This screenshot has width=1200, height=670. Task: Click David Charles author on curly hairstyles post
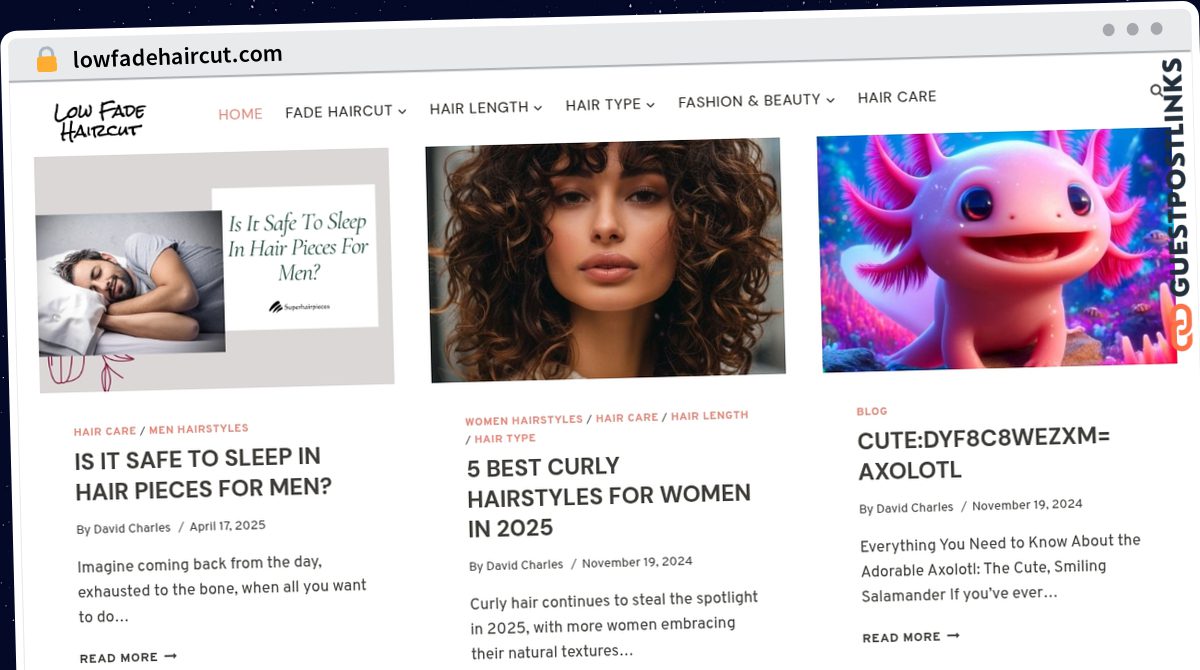coord(525,565)
